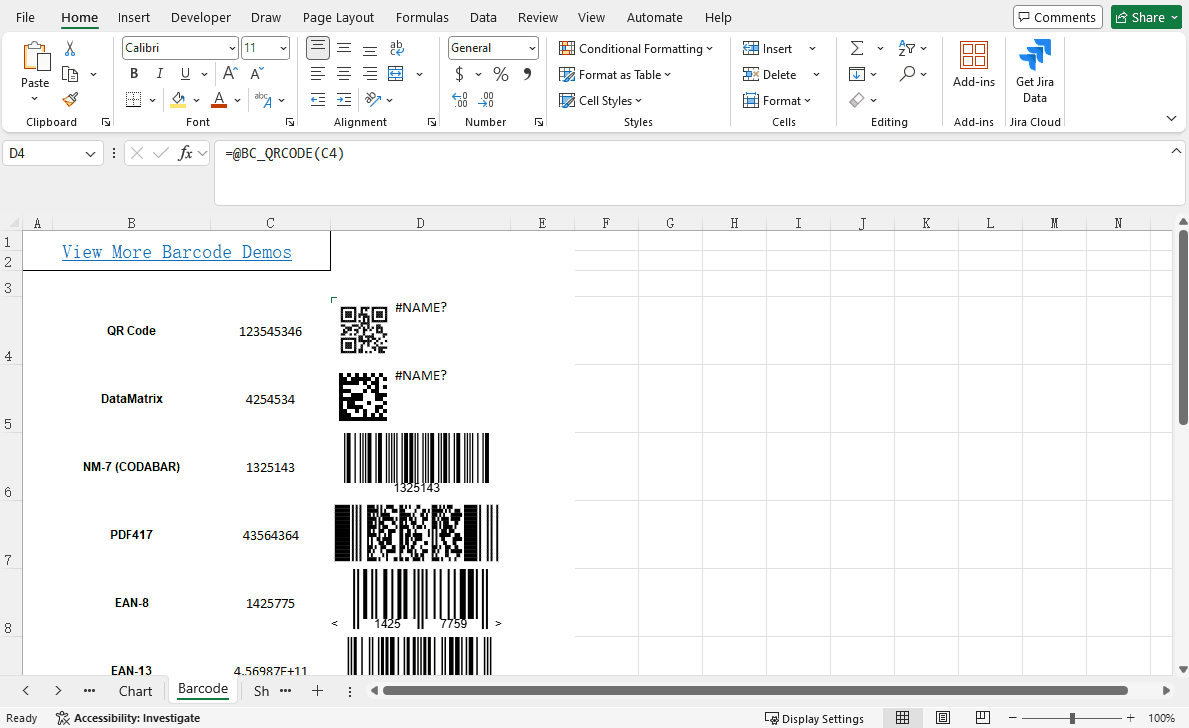Click the Share button

1146,17
